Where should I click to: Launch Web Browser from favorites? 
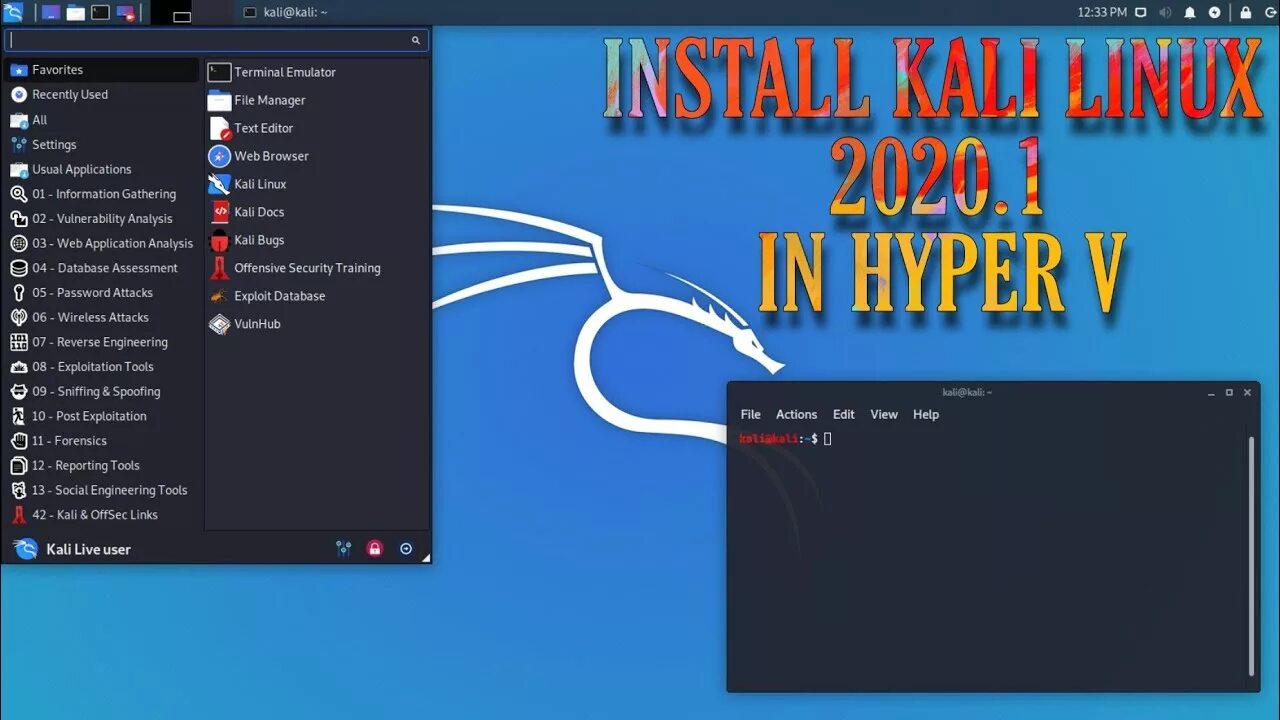click(317, 156)
